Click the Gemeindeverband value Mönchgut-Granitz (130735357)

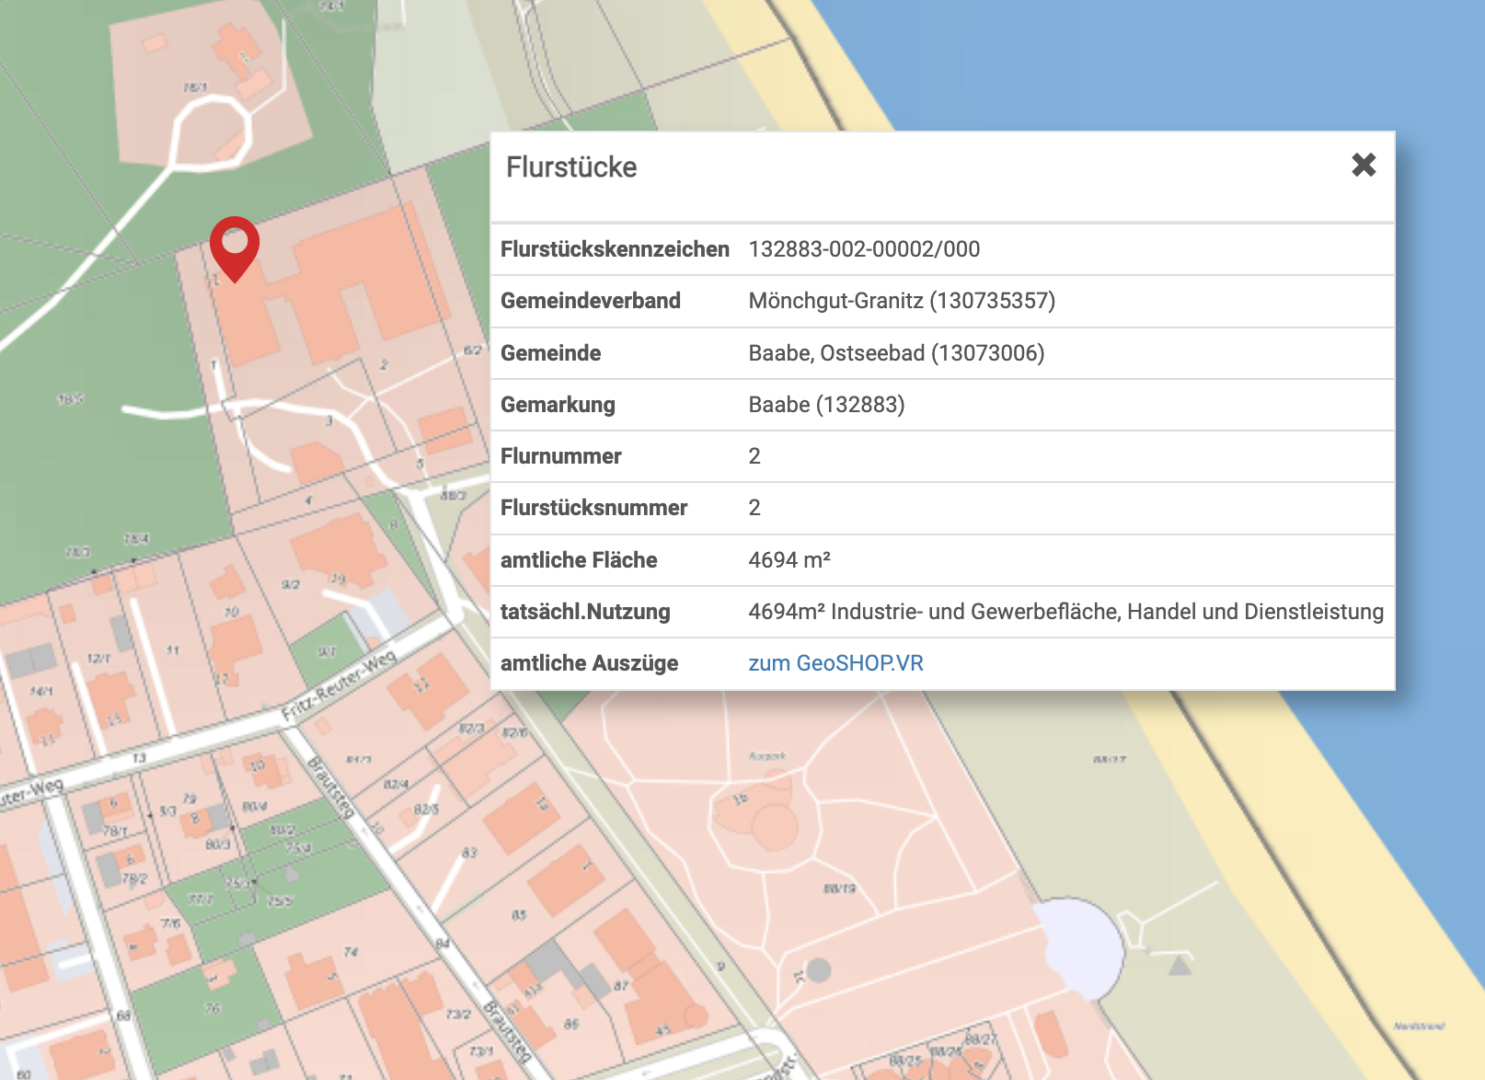click(x=902, y=301)
